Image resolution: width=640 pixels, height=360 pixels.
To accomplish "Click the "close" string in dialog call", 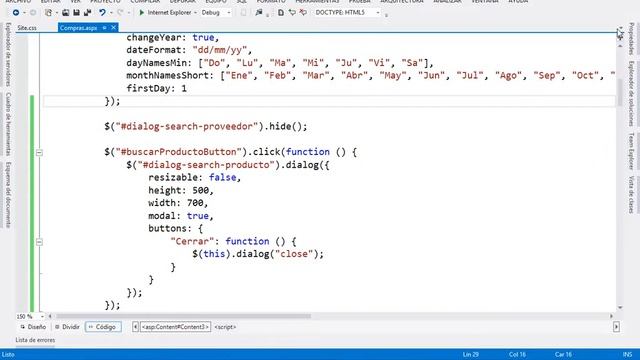I will coord(293,254).
